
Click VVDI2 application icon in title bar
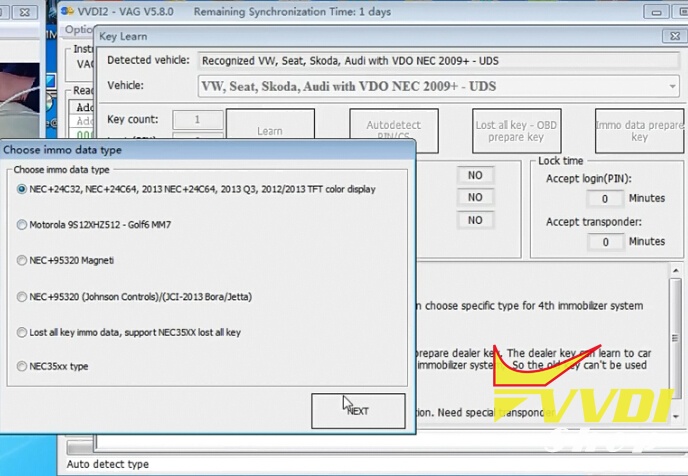67,11
